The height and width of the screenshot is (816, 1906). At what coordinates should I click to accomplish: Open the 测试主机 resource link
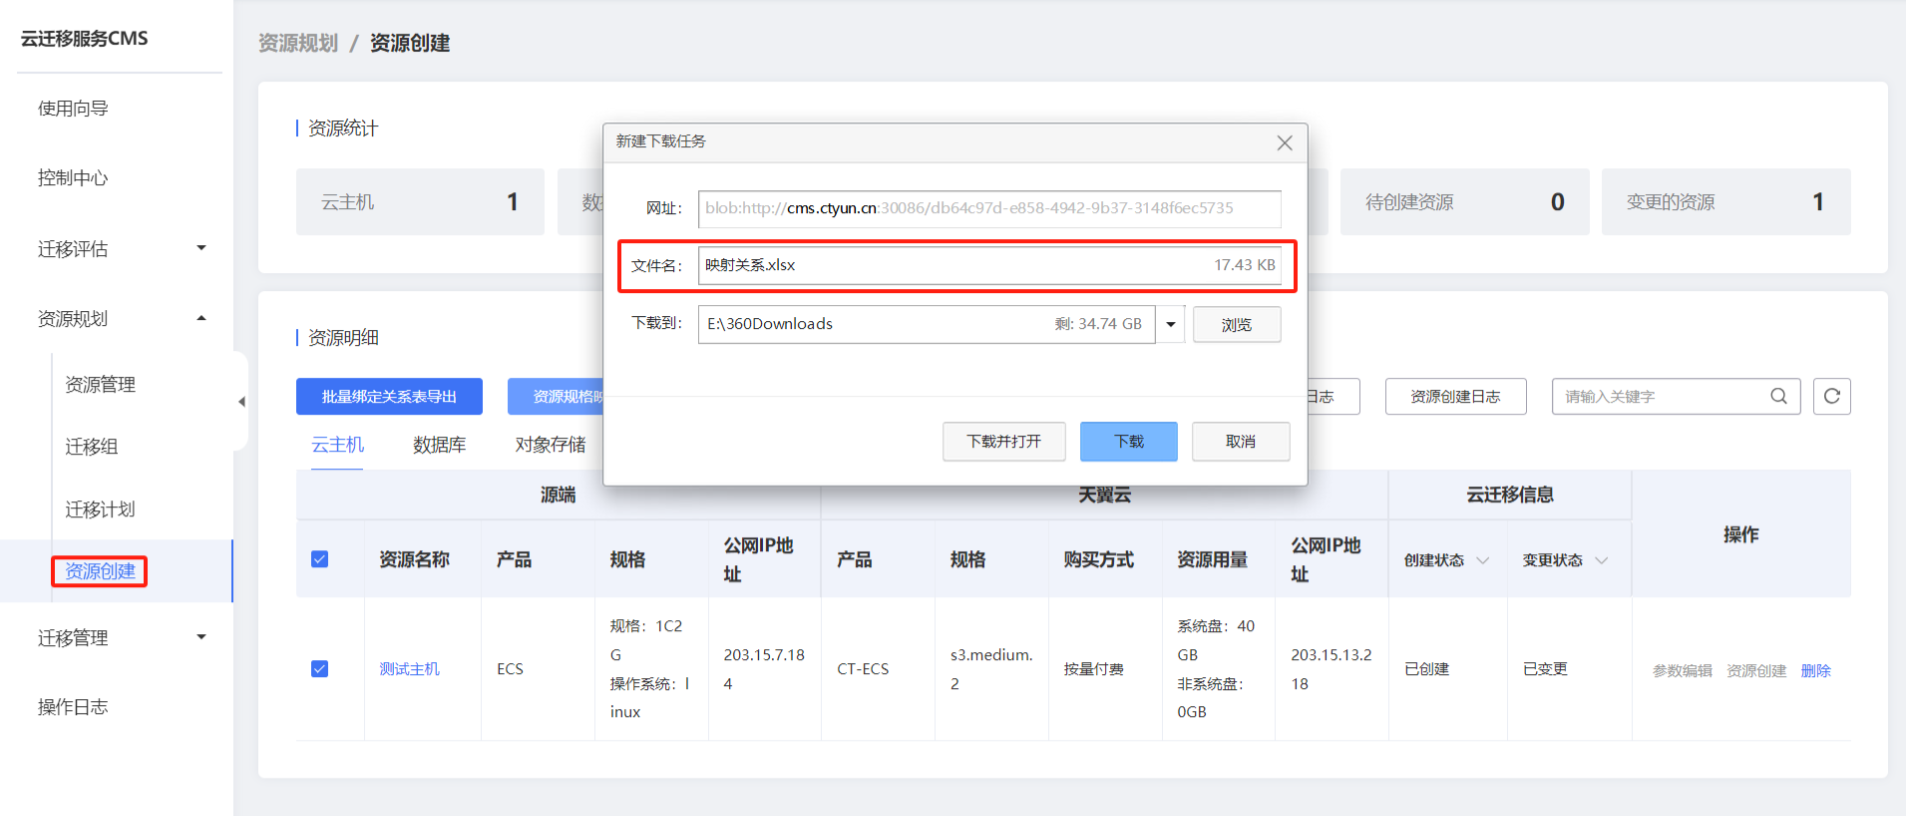[409, 669]
